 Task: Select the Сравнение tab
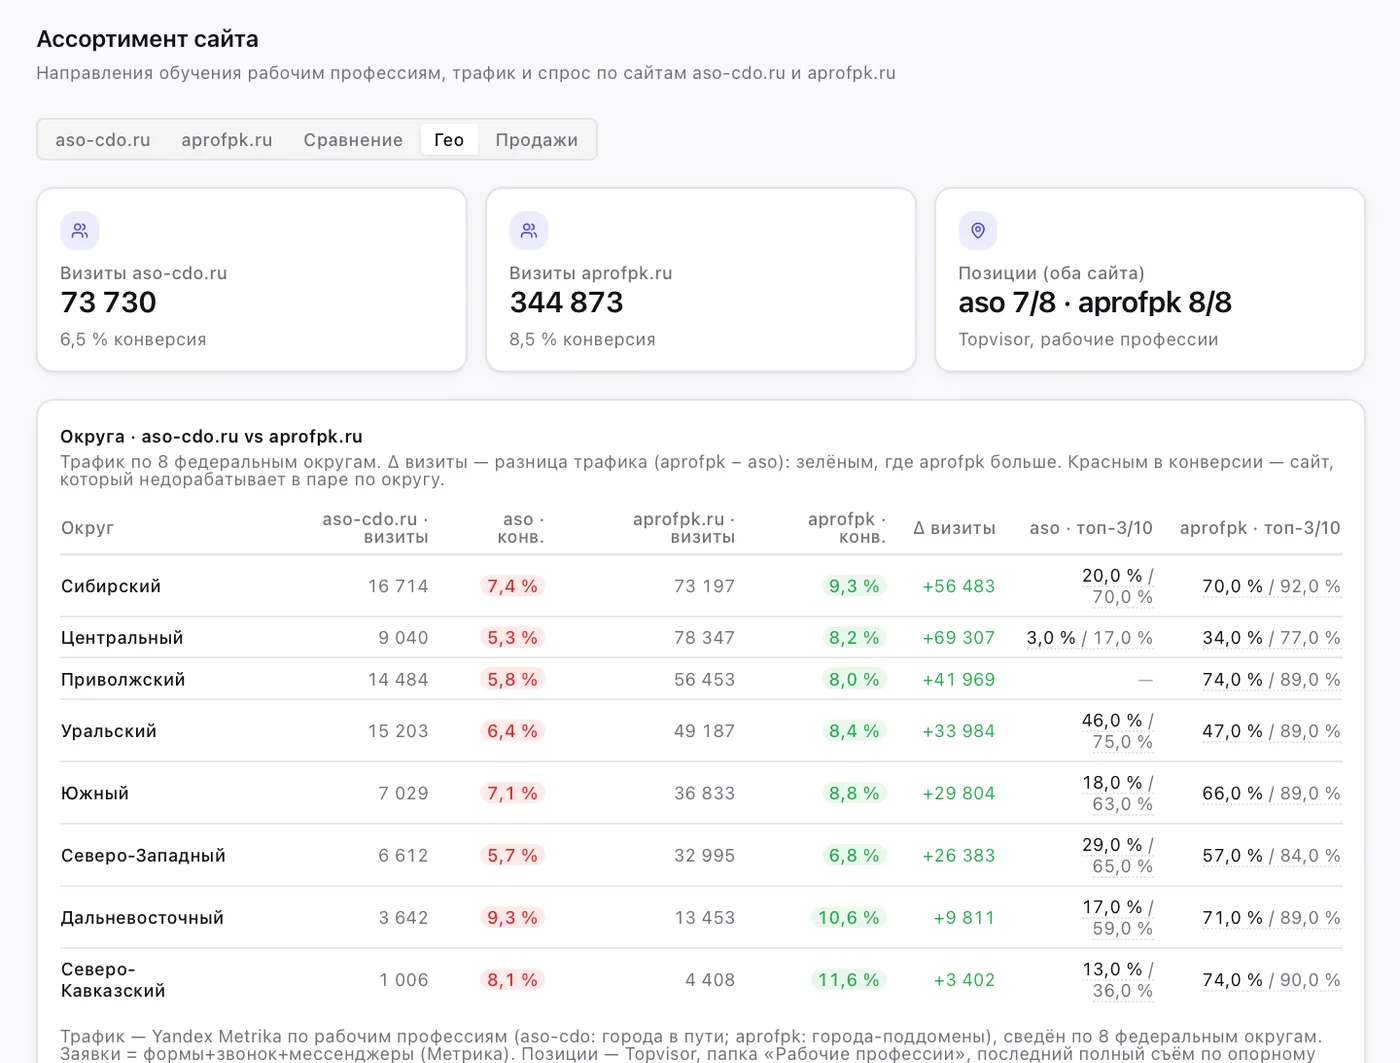pyautogui.click(x=353, y=140)
